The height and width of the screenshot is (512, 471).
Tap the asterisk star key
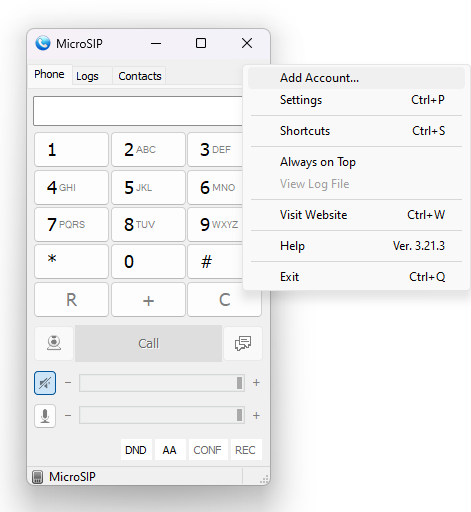71,262
